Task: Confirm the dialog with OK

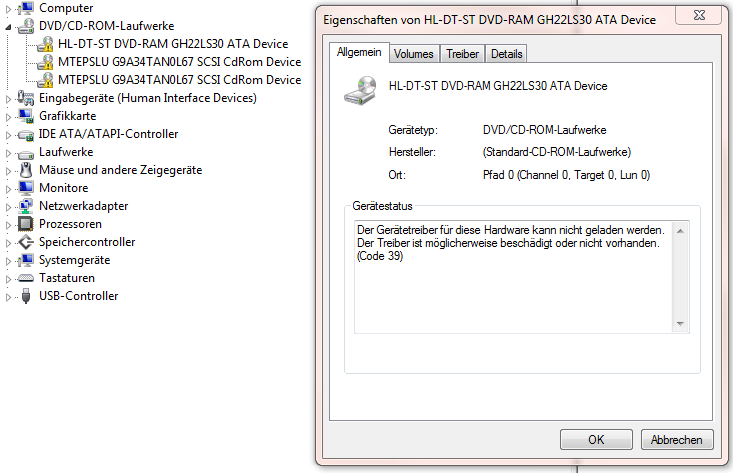Action: tap(596, 440)
